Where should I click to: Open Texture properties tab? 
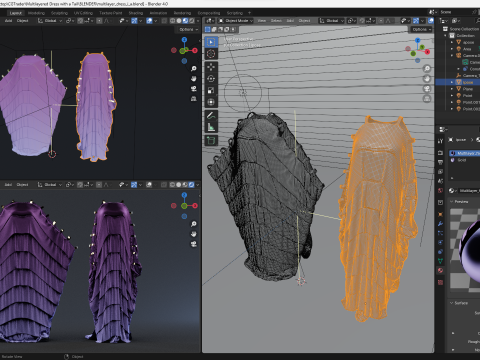440,282
